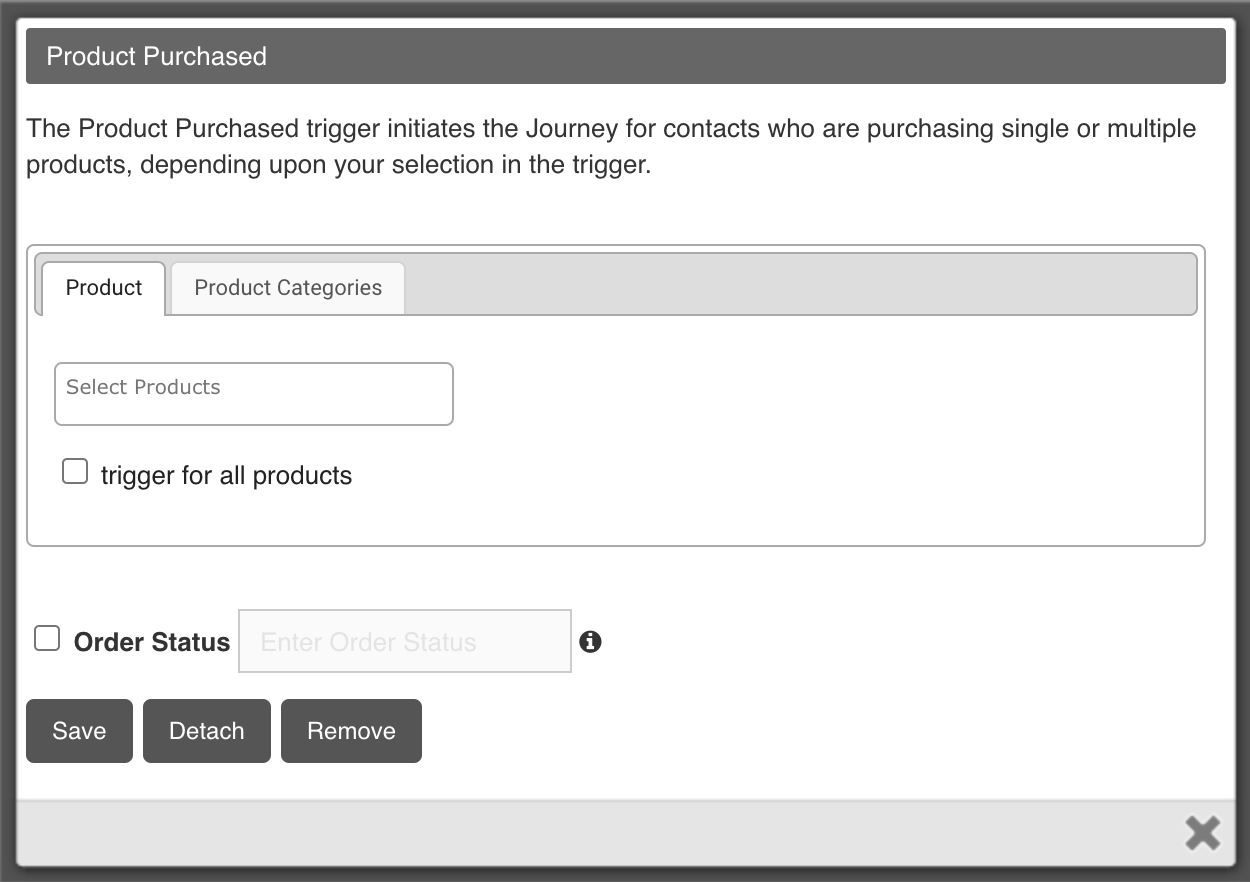Click the Detach button
The width and height of the screenshot is (1250, 882).
point(206,731)
